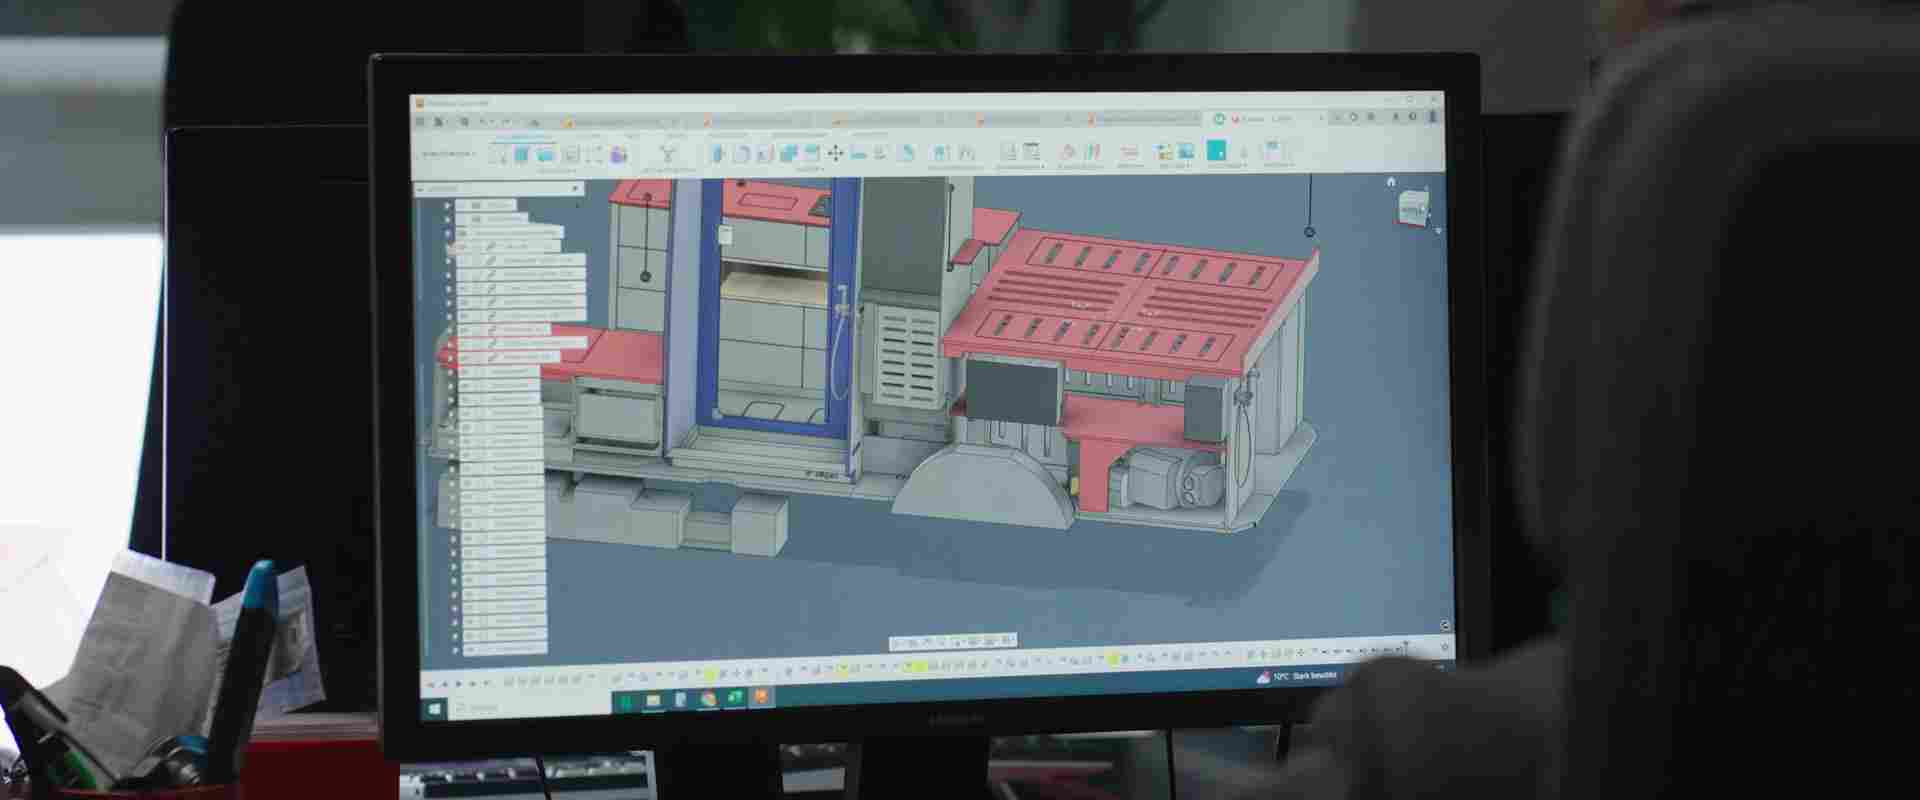Open the Konstruktion workspace dropdown

[447, 154]
